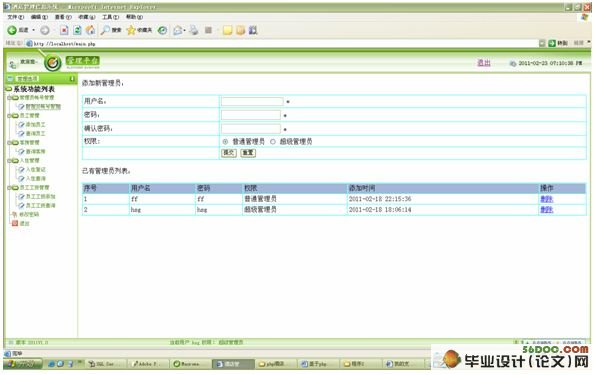Click the Stop loading icon

[64, 30]
